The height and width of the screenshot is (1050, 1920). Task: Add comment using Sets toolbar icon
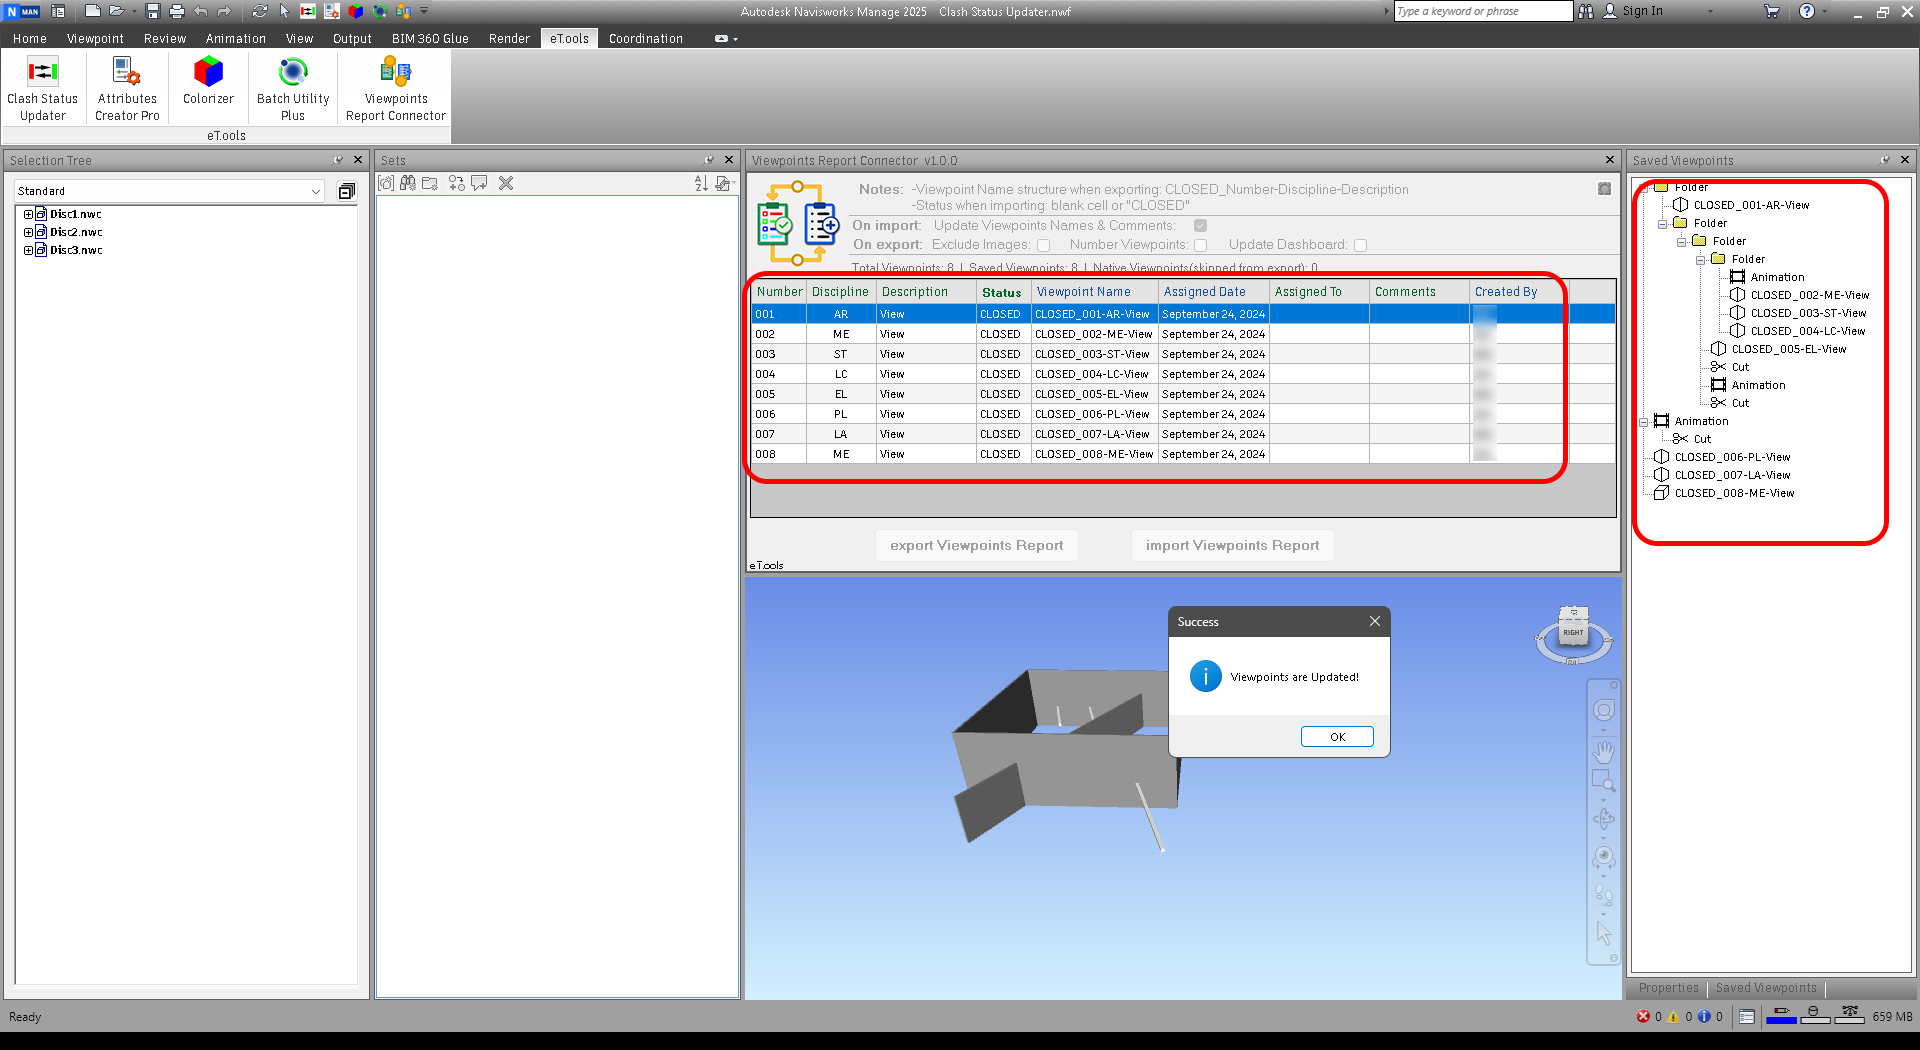point(480,183)
